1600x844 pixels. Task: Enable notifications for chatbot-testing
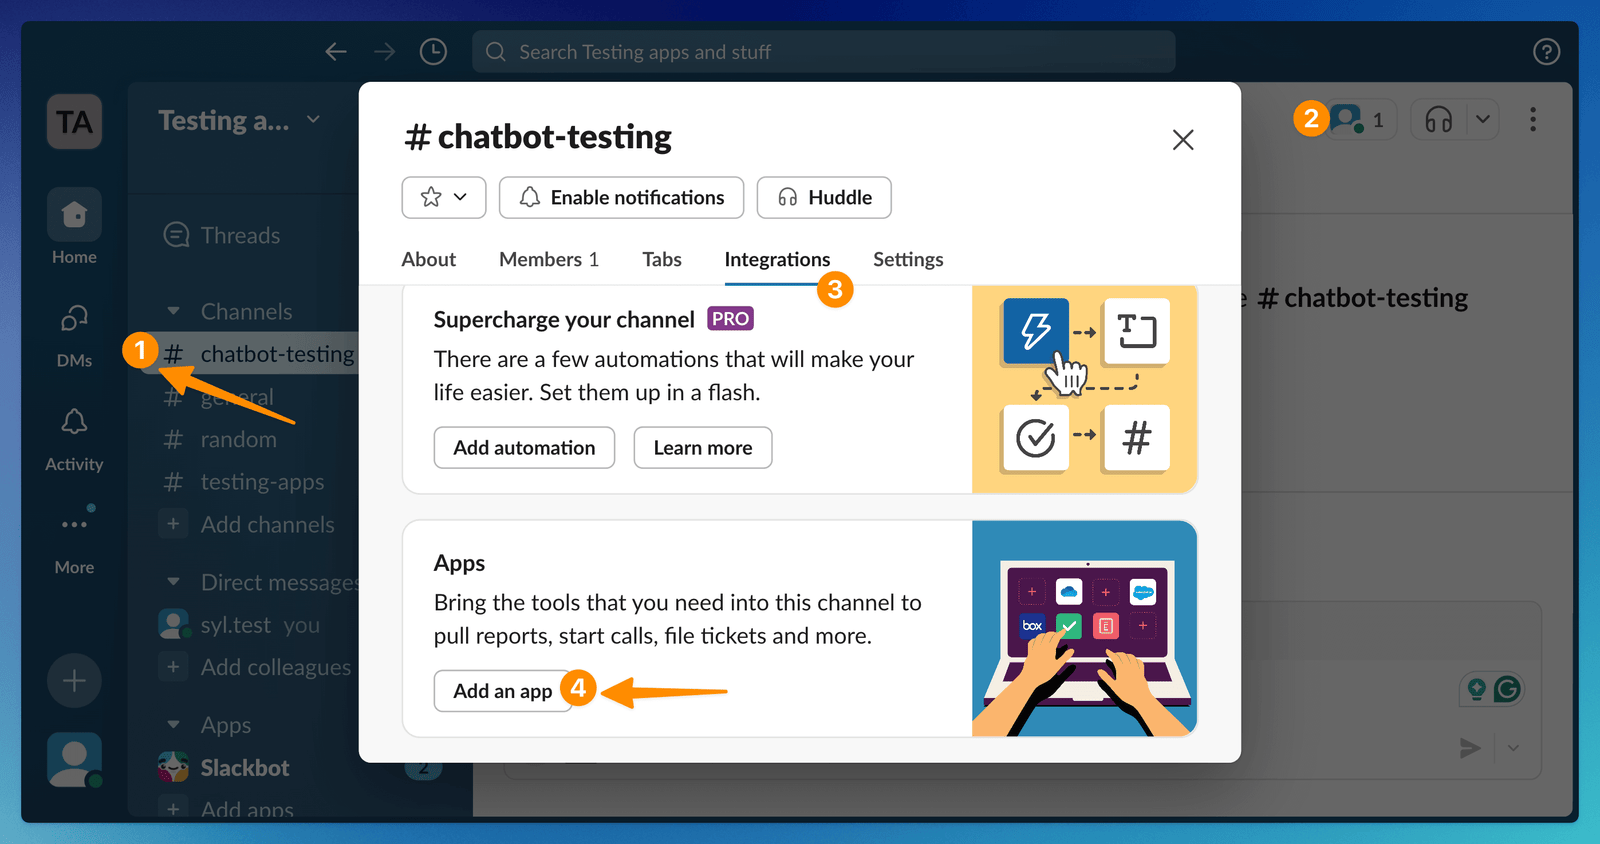coord(621,198)
